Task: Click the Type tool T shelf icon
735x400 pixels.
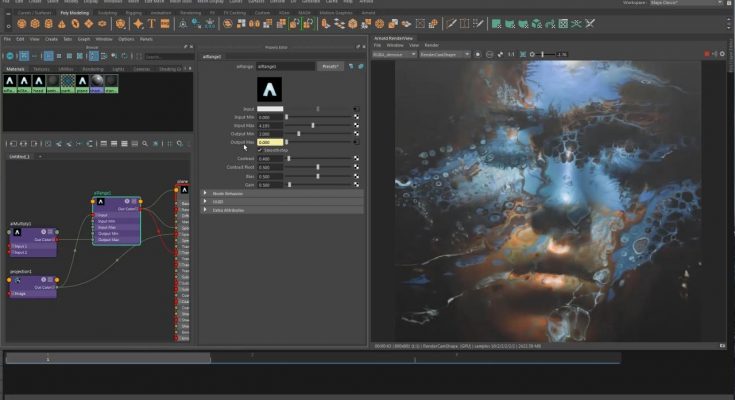Action: (x=151, y=23)
